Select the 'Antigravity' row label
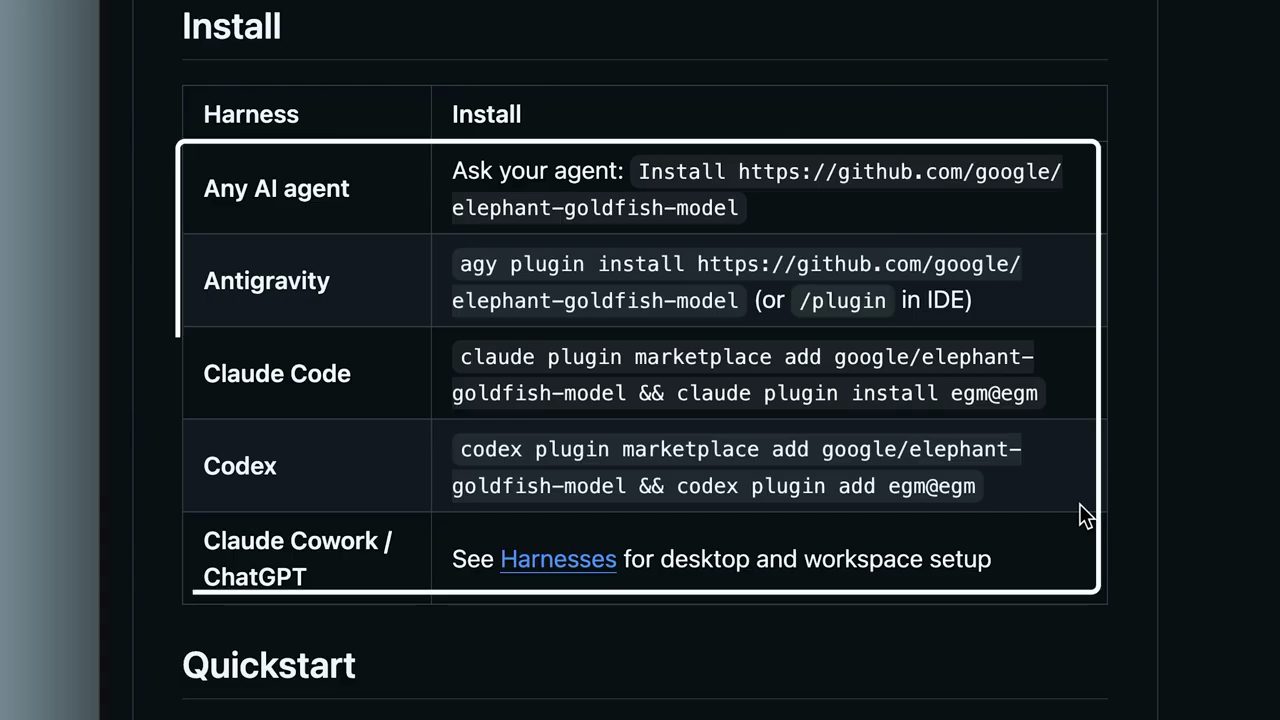1280x720 pixels. click(266, 281)
